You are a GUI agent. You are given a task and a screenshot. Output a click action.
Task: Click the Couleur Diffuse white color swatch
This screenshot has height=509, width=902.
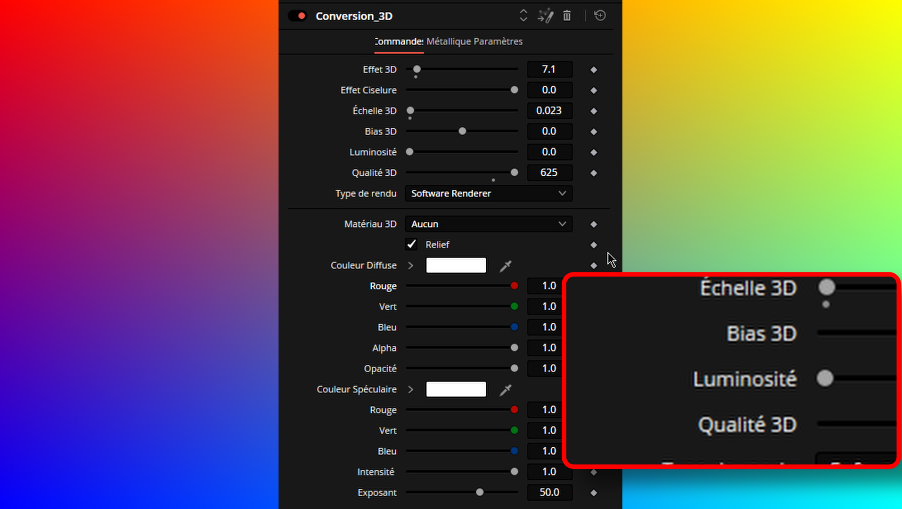click(x=456, y=266)
